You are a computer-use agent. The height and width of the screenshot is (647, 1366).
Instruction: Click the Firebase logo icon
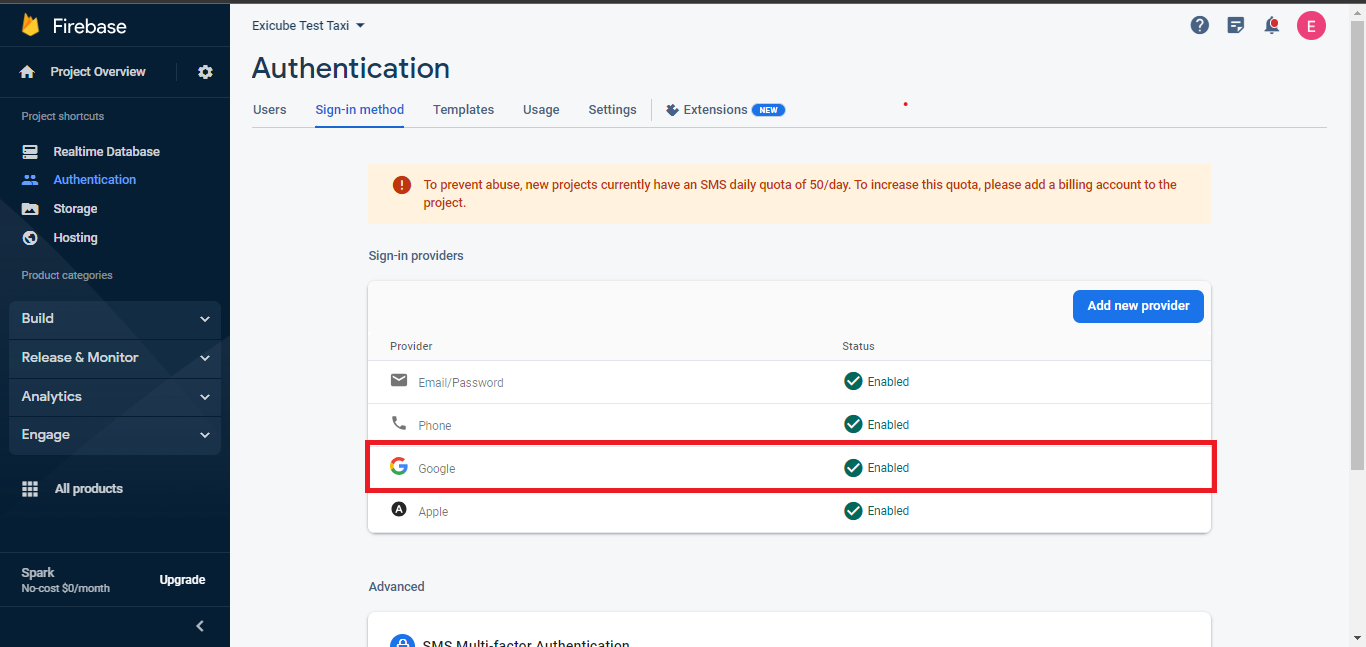(30, 25)
